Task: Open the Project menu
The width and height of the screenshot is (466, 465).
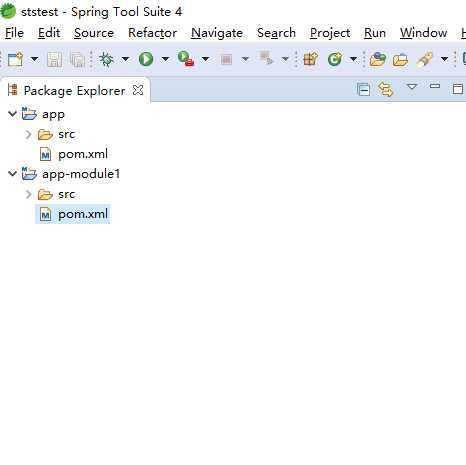Action: tap(330, 33)
